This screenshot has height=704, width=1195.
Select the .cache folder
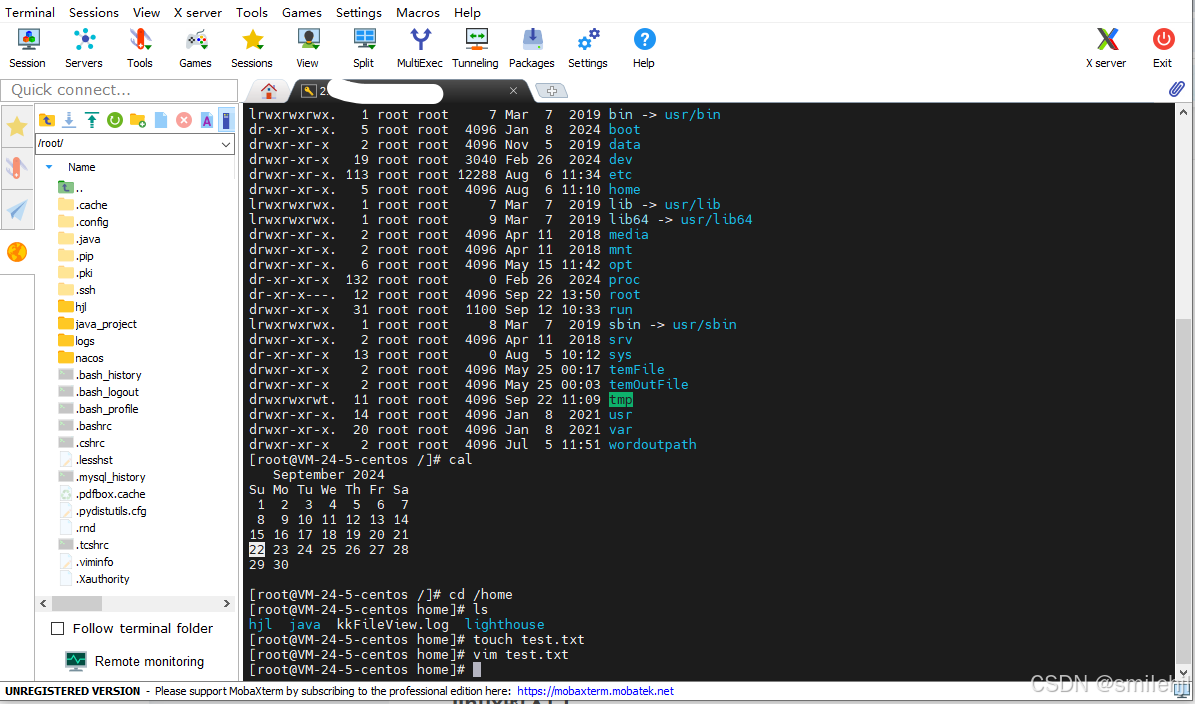tap(83, 205)
